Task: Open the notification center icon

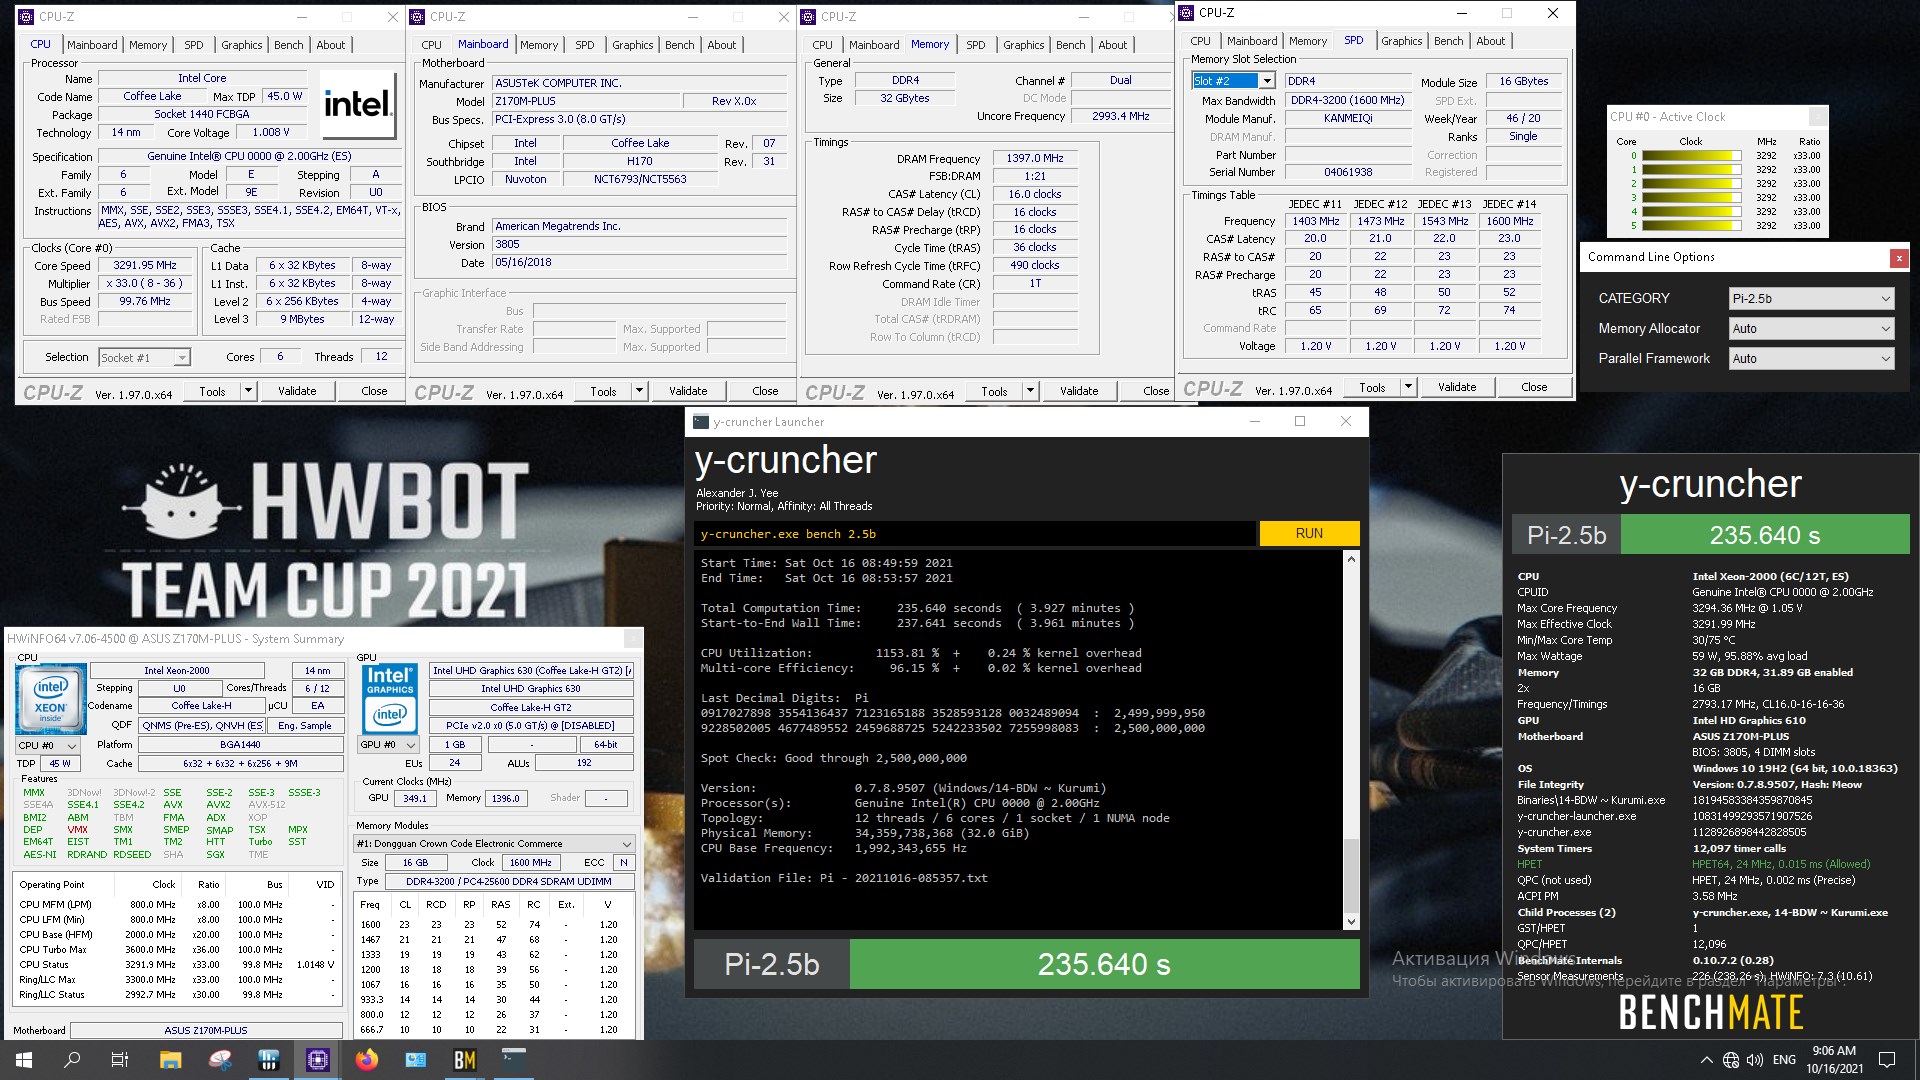Action: (1887, 1060)
